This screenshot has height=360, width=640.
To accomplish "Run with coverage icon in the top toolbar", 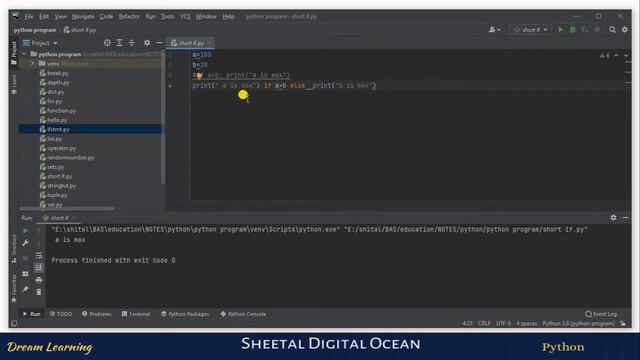I will tap(584, 30).
